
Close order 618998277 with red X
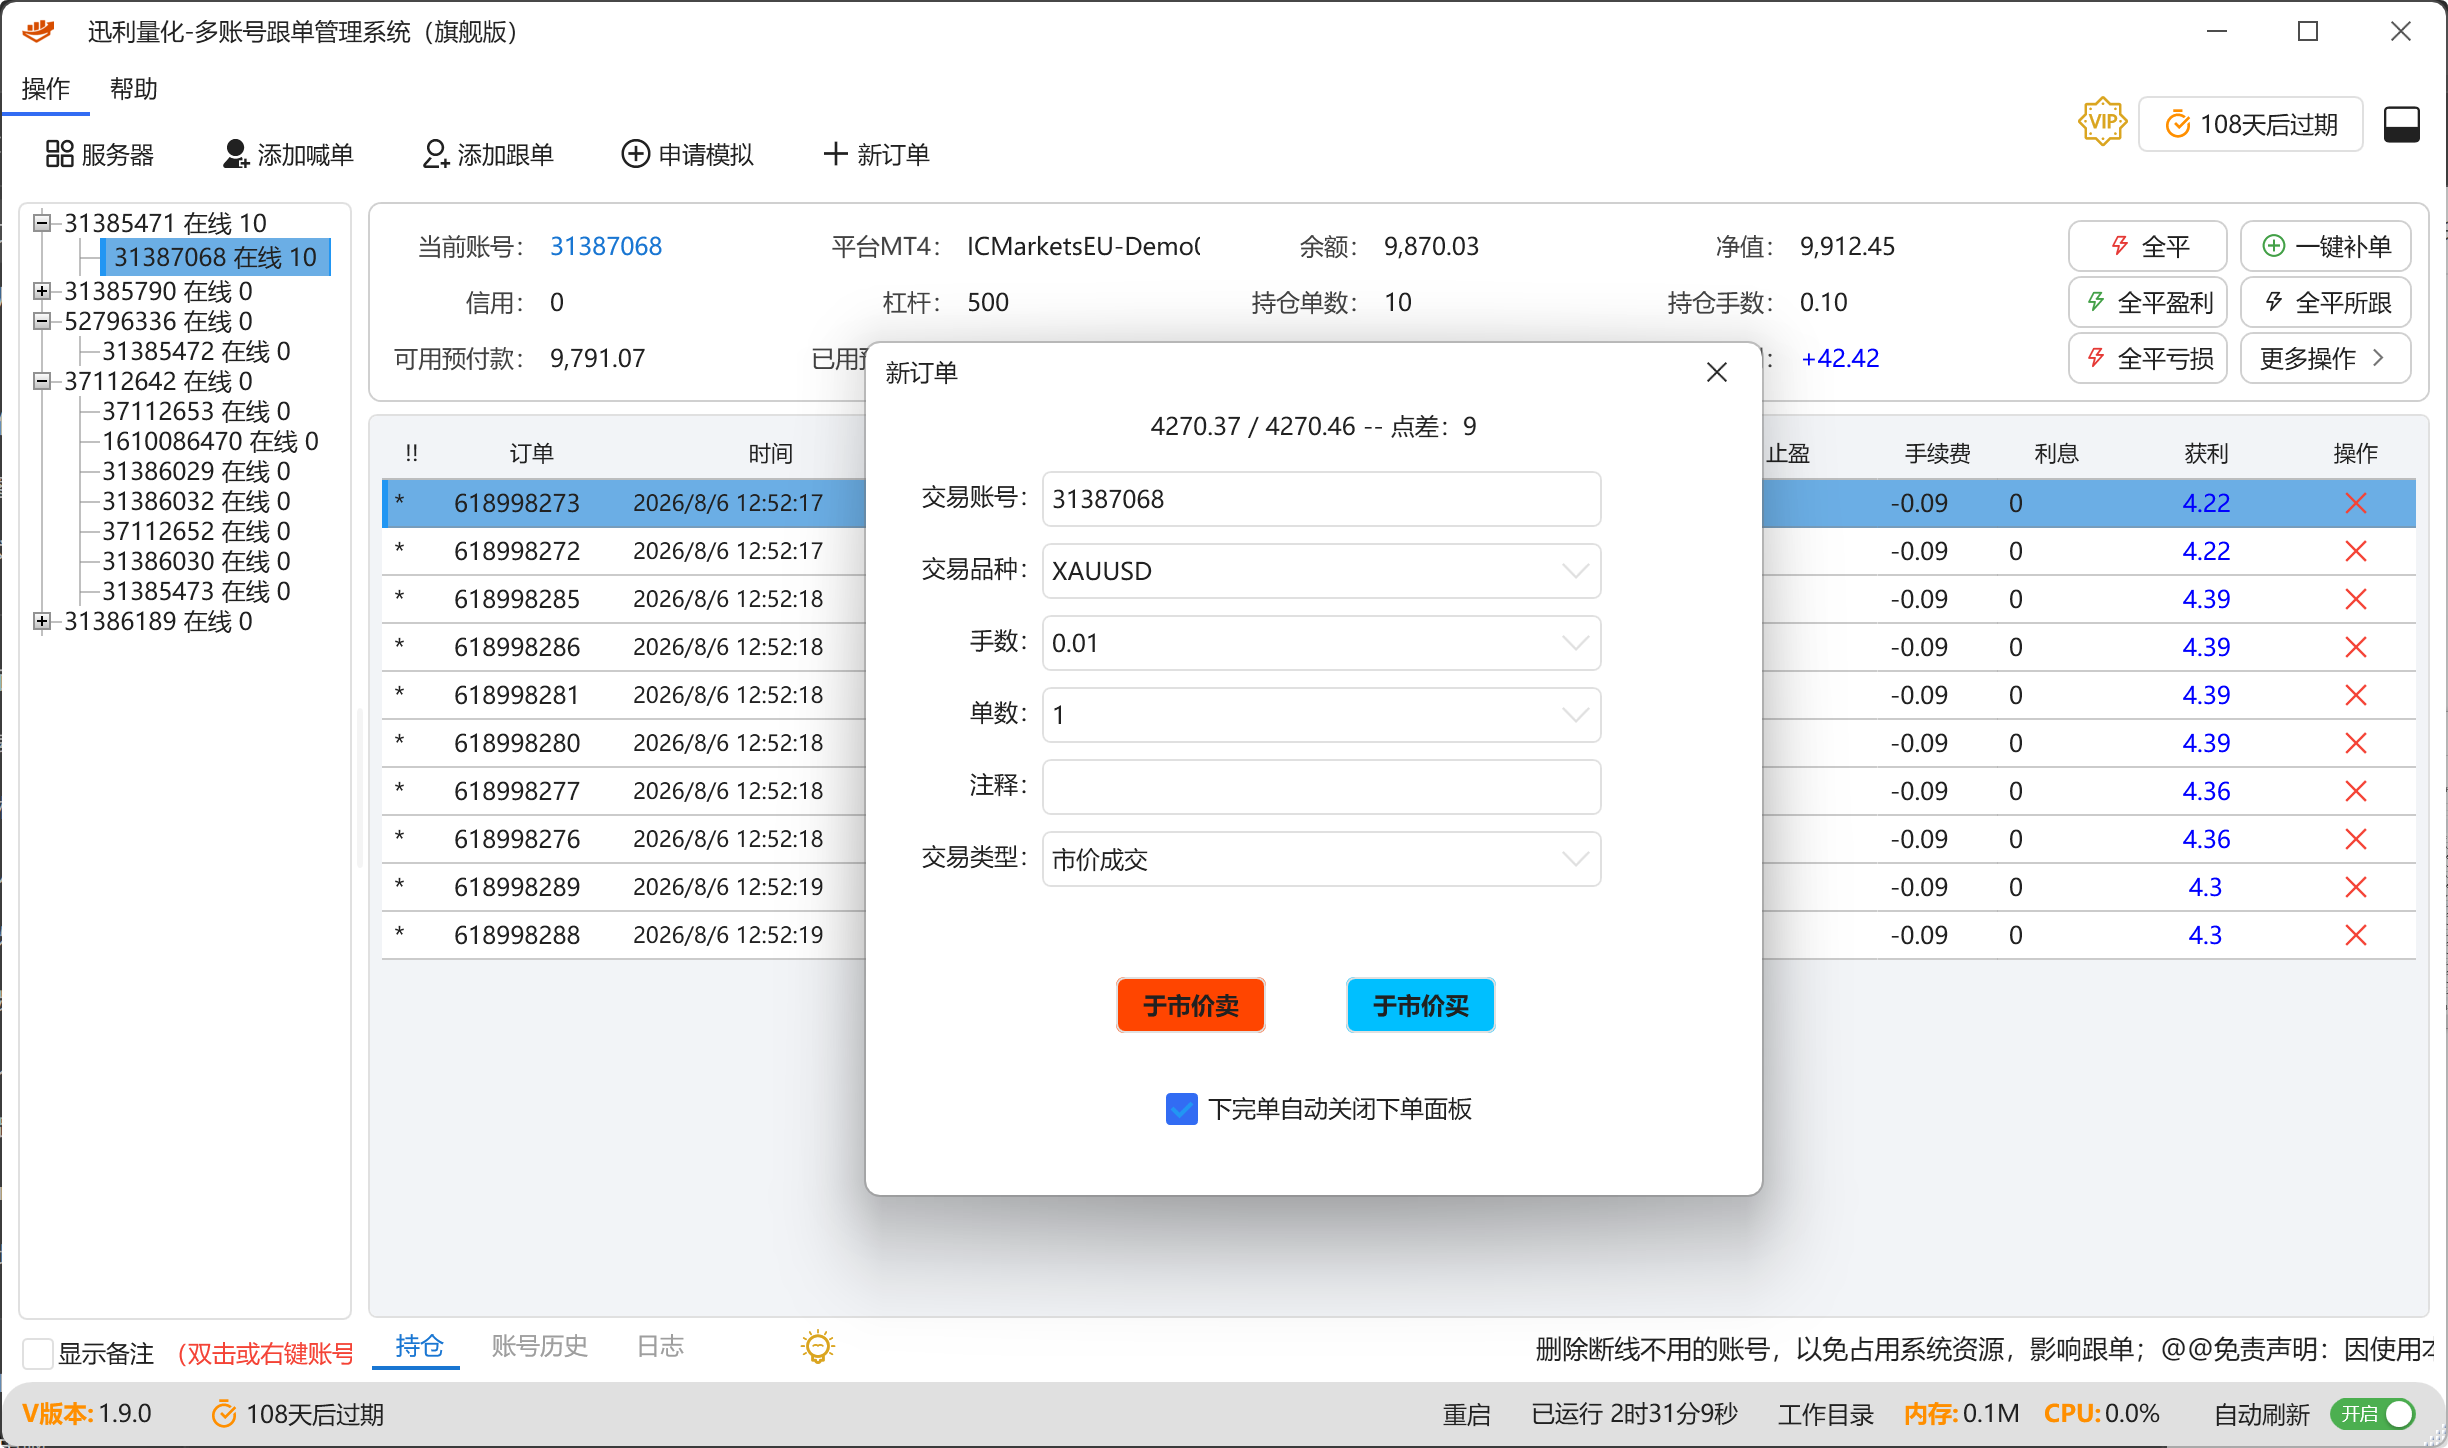coord(2355,791)
